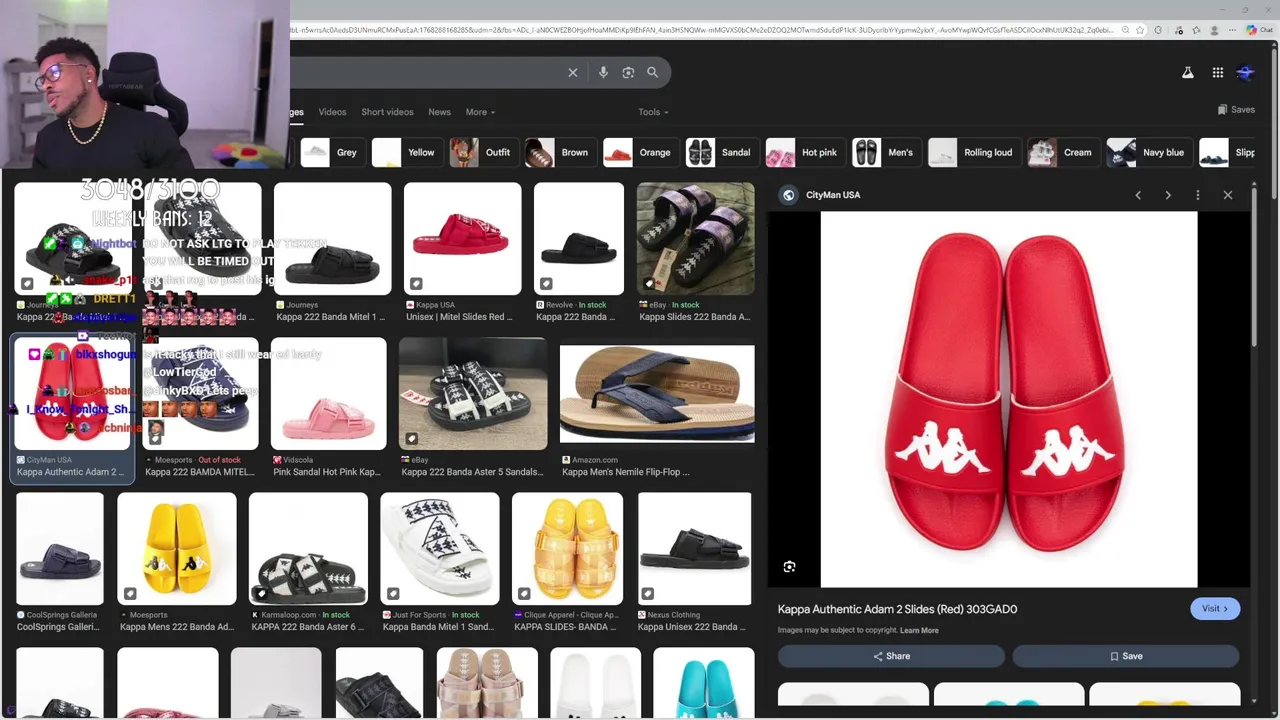
Task: Switch to the News tab
Action: pyautogui.click(x=439, y=112)
